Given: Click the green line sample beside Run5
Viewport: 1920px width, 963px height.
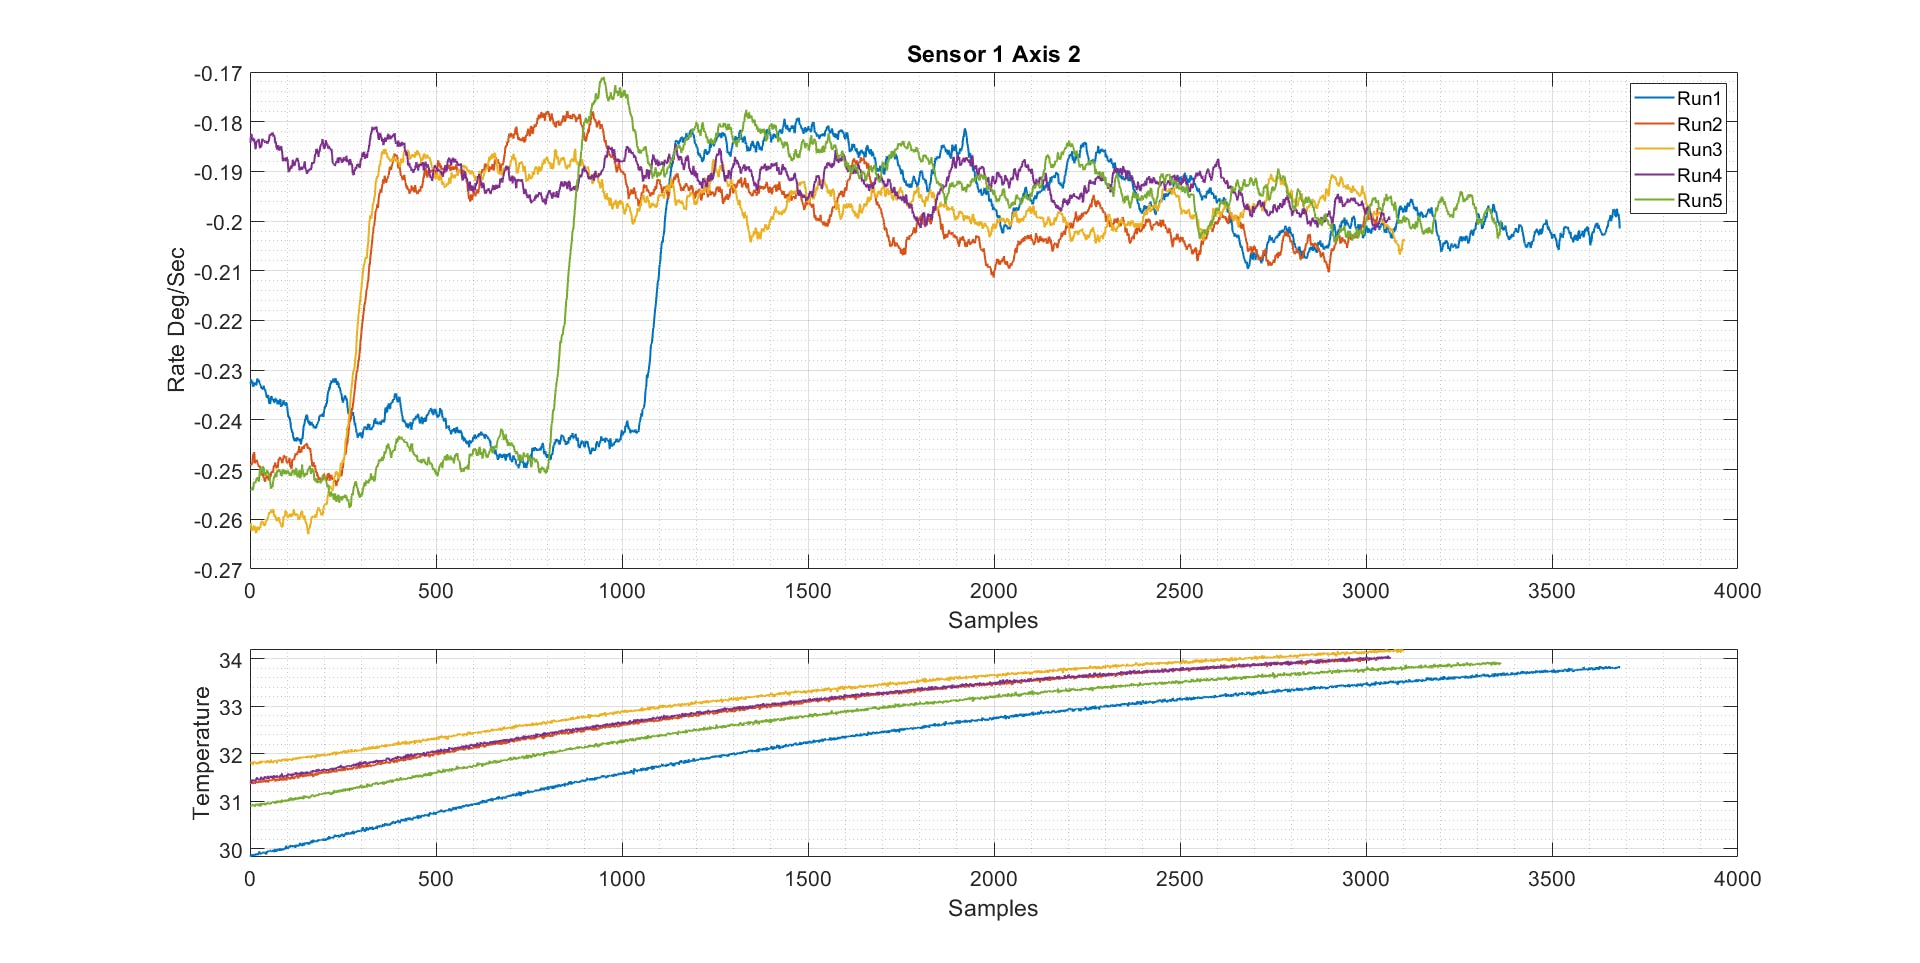Looking at the screenshot, I should point(1654,200).
